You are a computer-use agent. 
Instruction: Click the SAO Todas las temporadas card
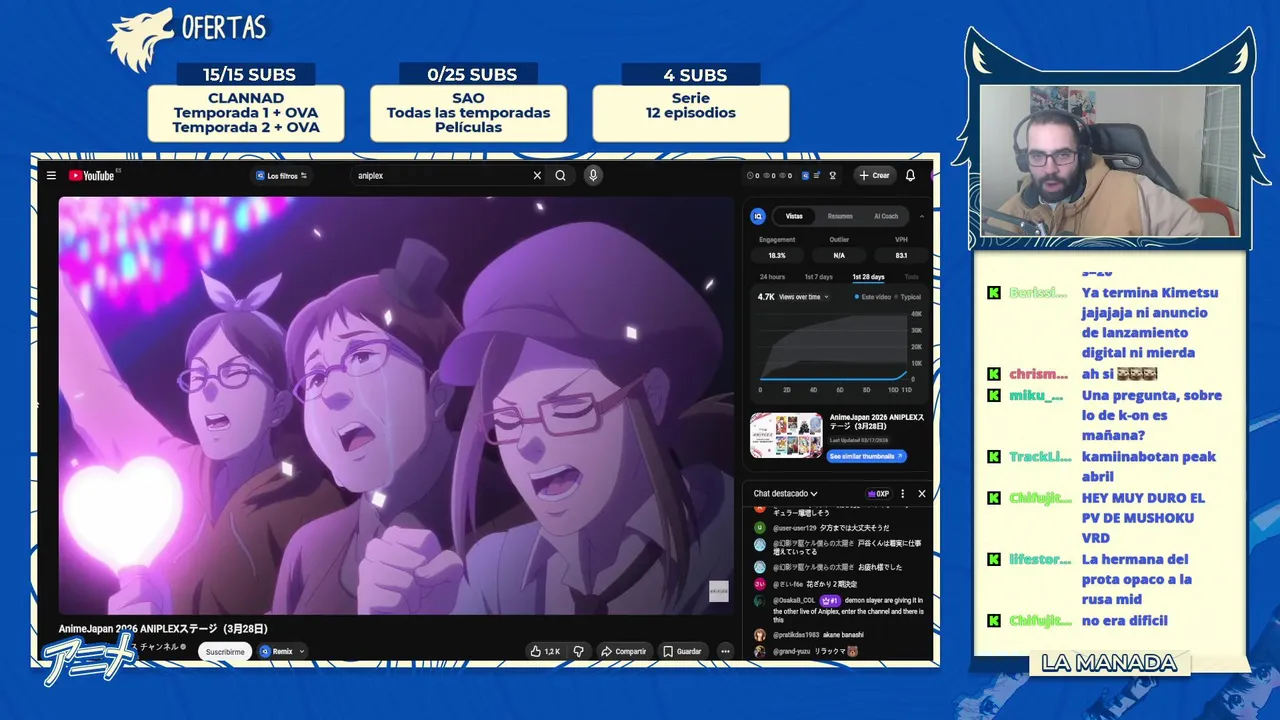click(468, 113)
